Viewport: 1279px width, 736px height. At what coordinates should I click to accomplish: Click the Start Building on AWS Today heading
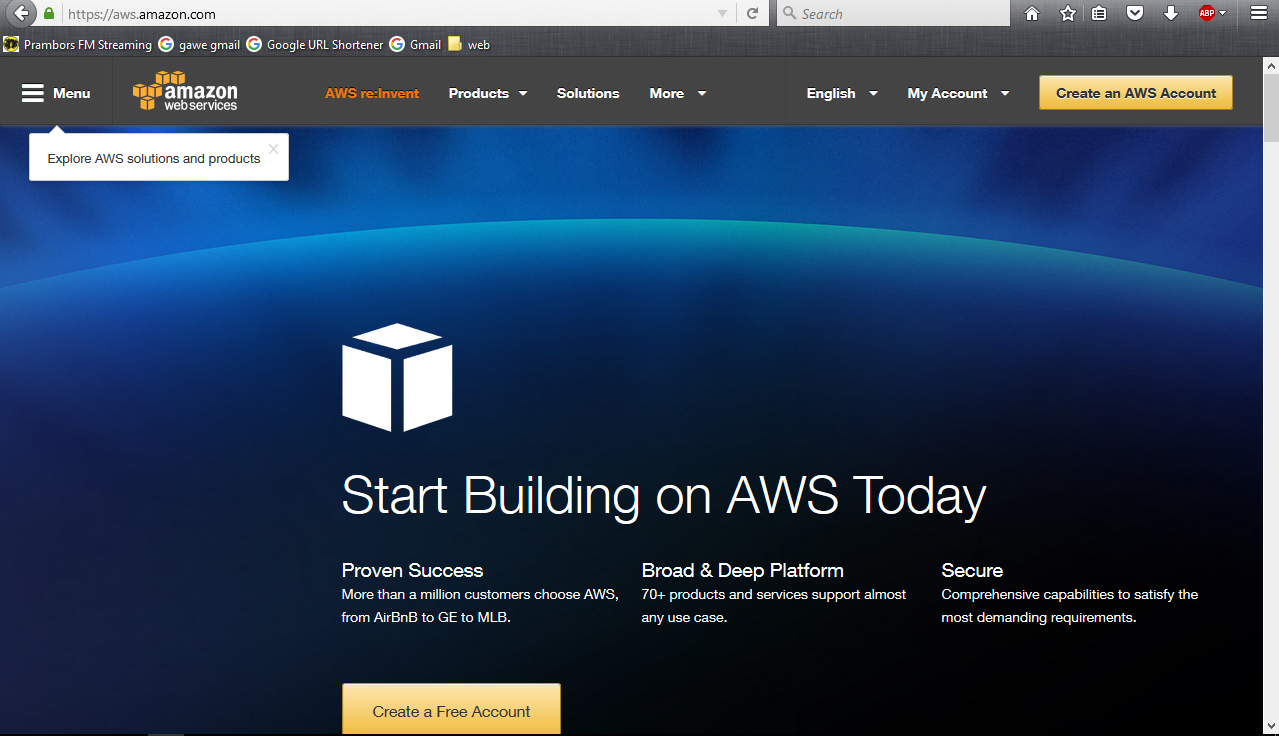[664, 495]
